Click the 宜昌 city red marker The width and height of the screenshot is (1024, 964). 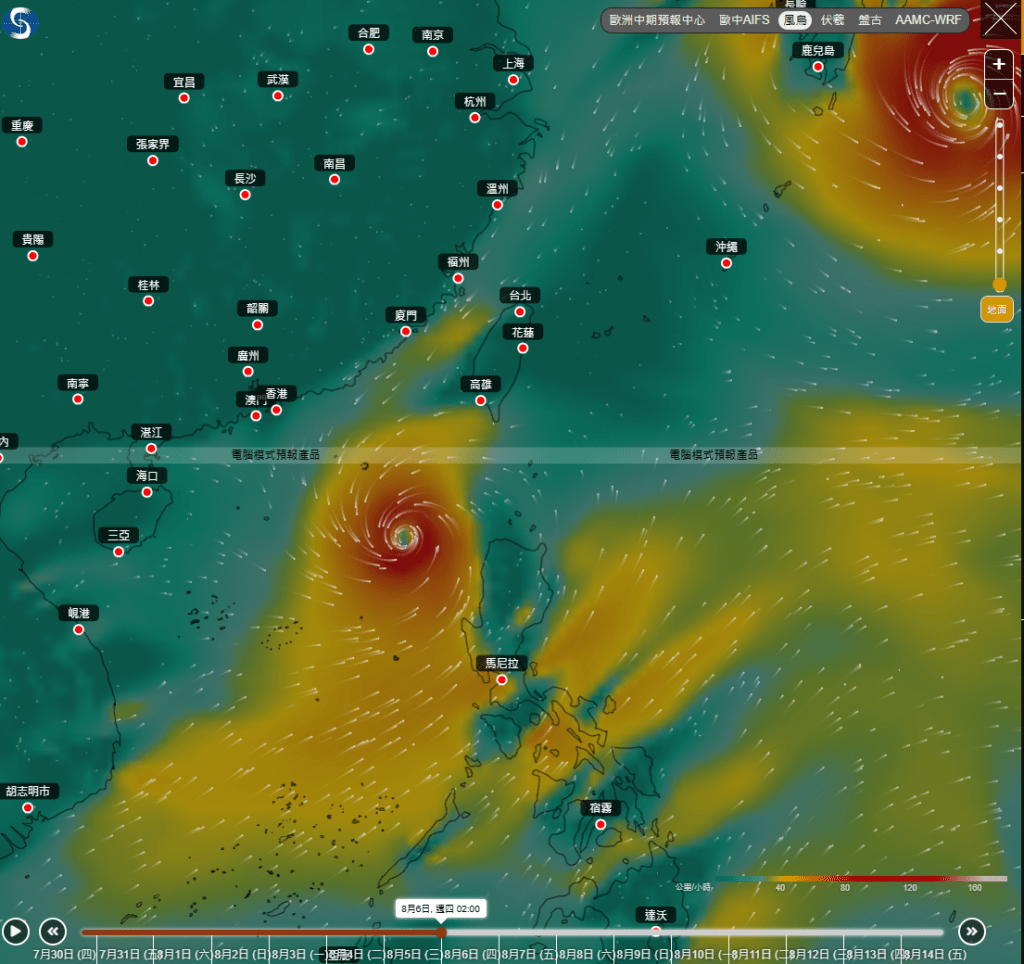click(184, 98)
